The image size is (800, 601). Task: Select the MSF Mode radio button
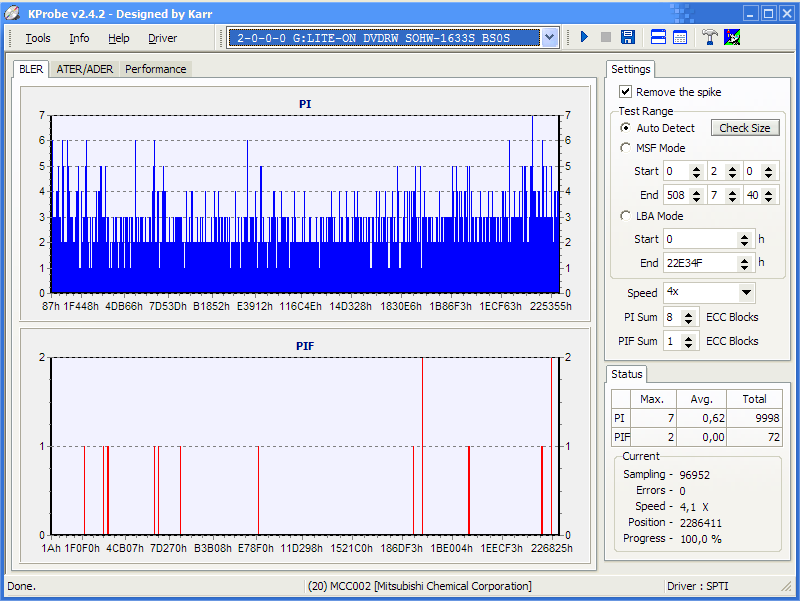tap(626, 148)
